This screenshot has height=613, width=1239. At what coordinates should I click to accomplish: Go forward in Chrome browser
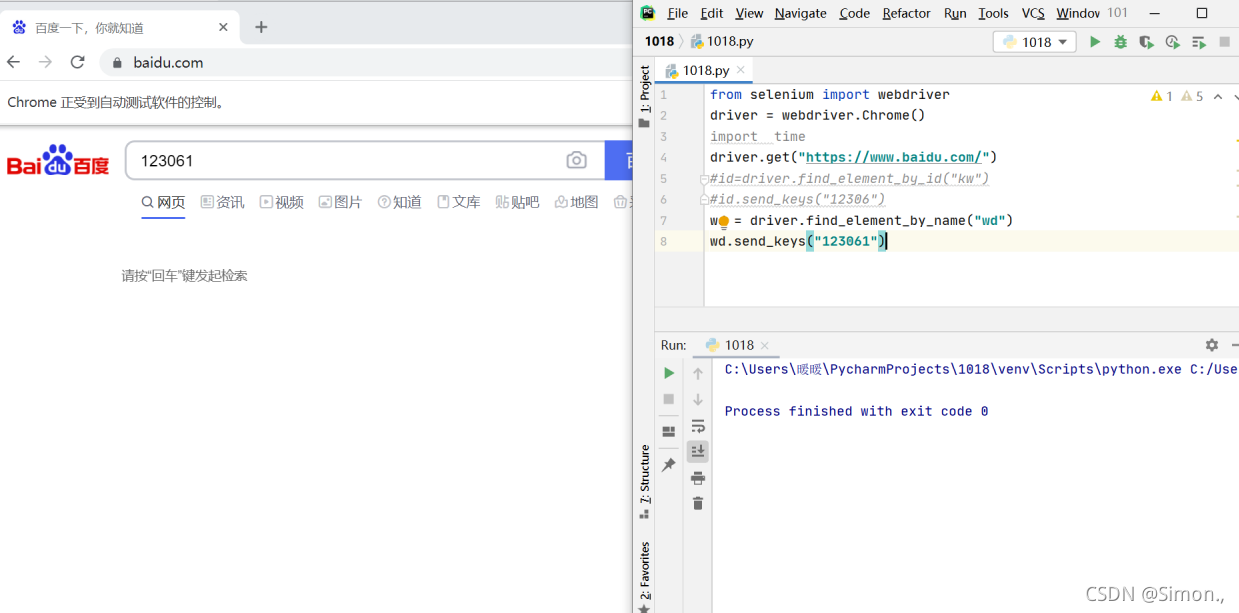click(45, 62)
